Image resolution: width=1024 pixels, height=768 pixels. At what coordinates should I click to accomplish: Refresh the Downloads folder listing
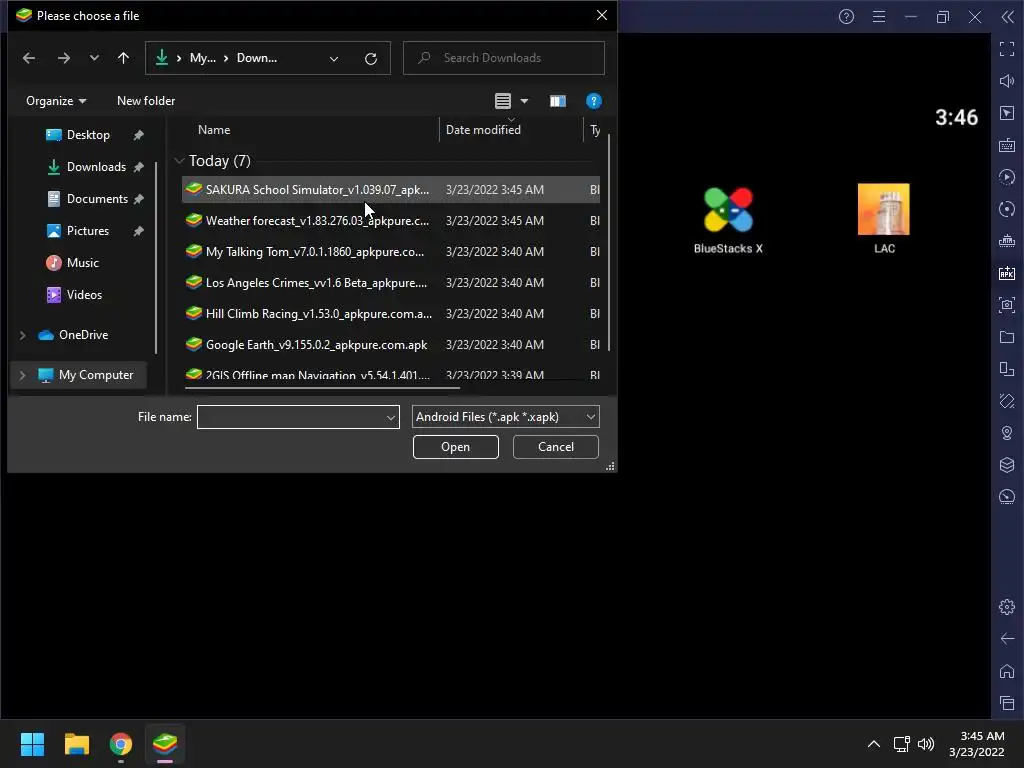coord(371,58)
